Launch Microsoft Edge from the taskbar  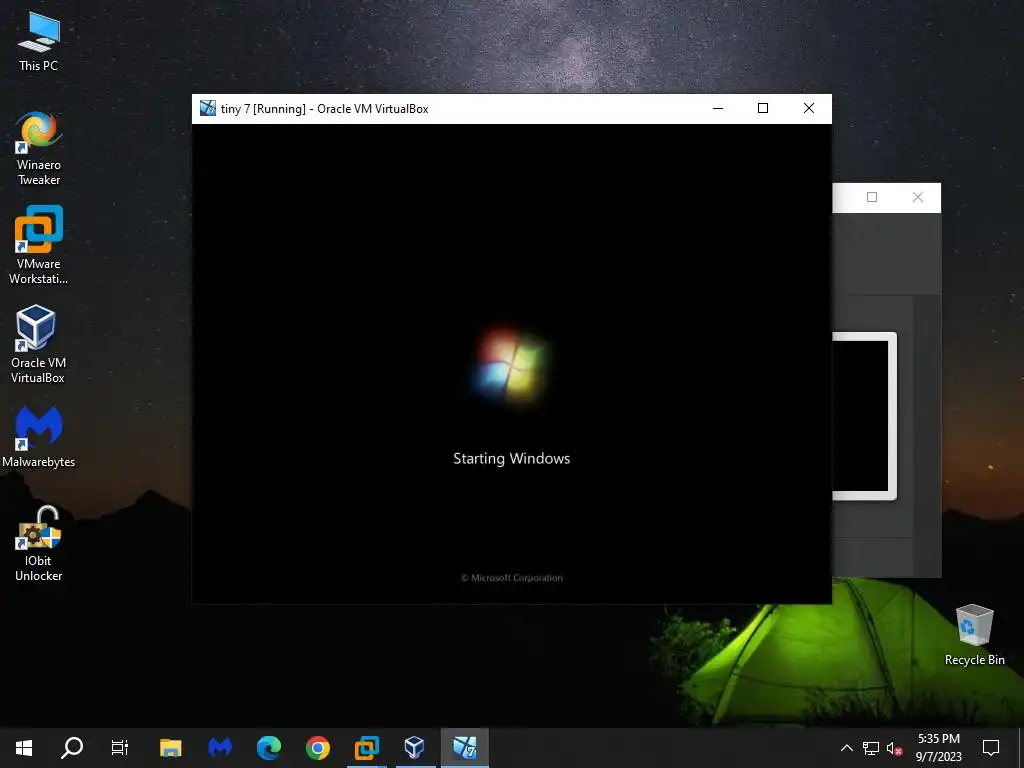[x=269, y=747]
